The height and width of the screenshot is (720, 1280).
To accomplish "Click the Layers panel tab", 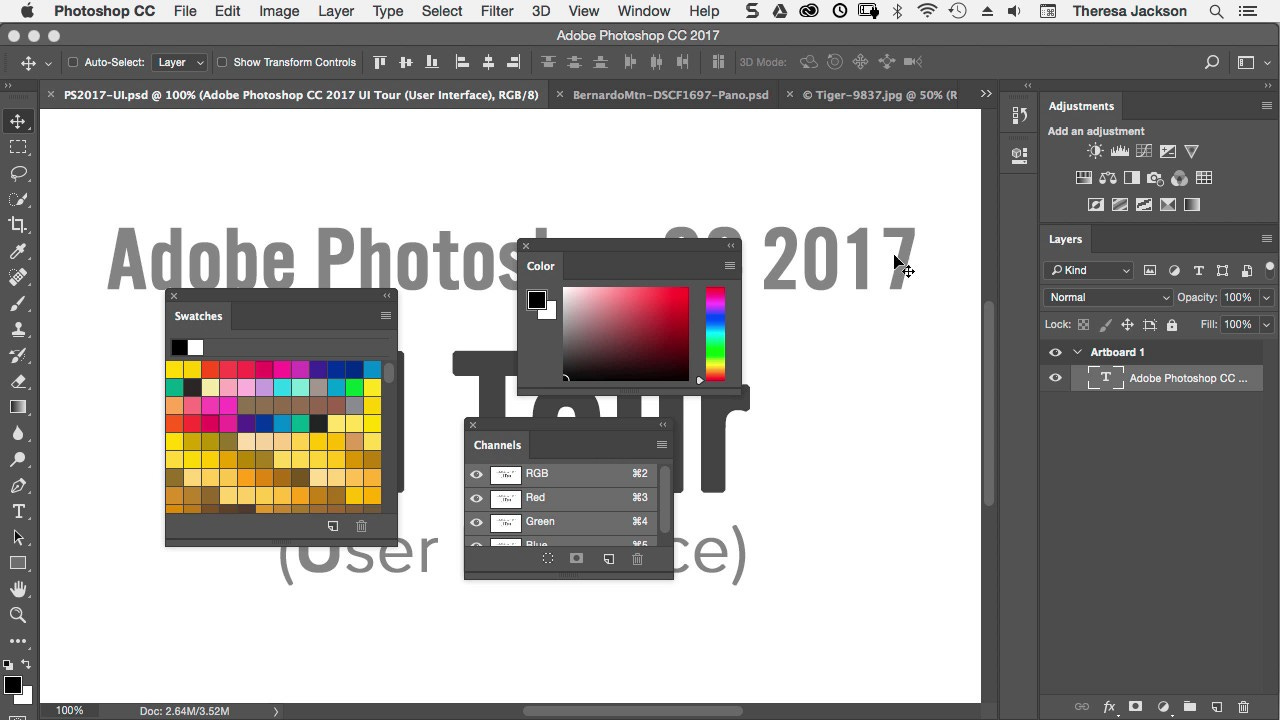I will 1065,239.
